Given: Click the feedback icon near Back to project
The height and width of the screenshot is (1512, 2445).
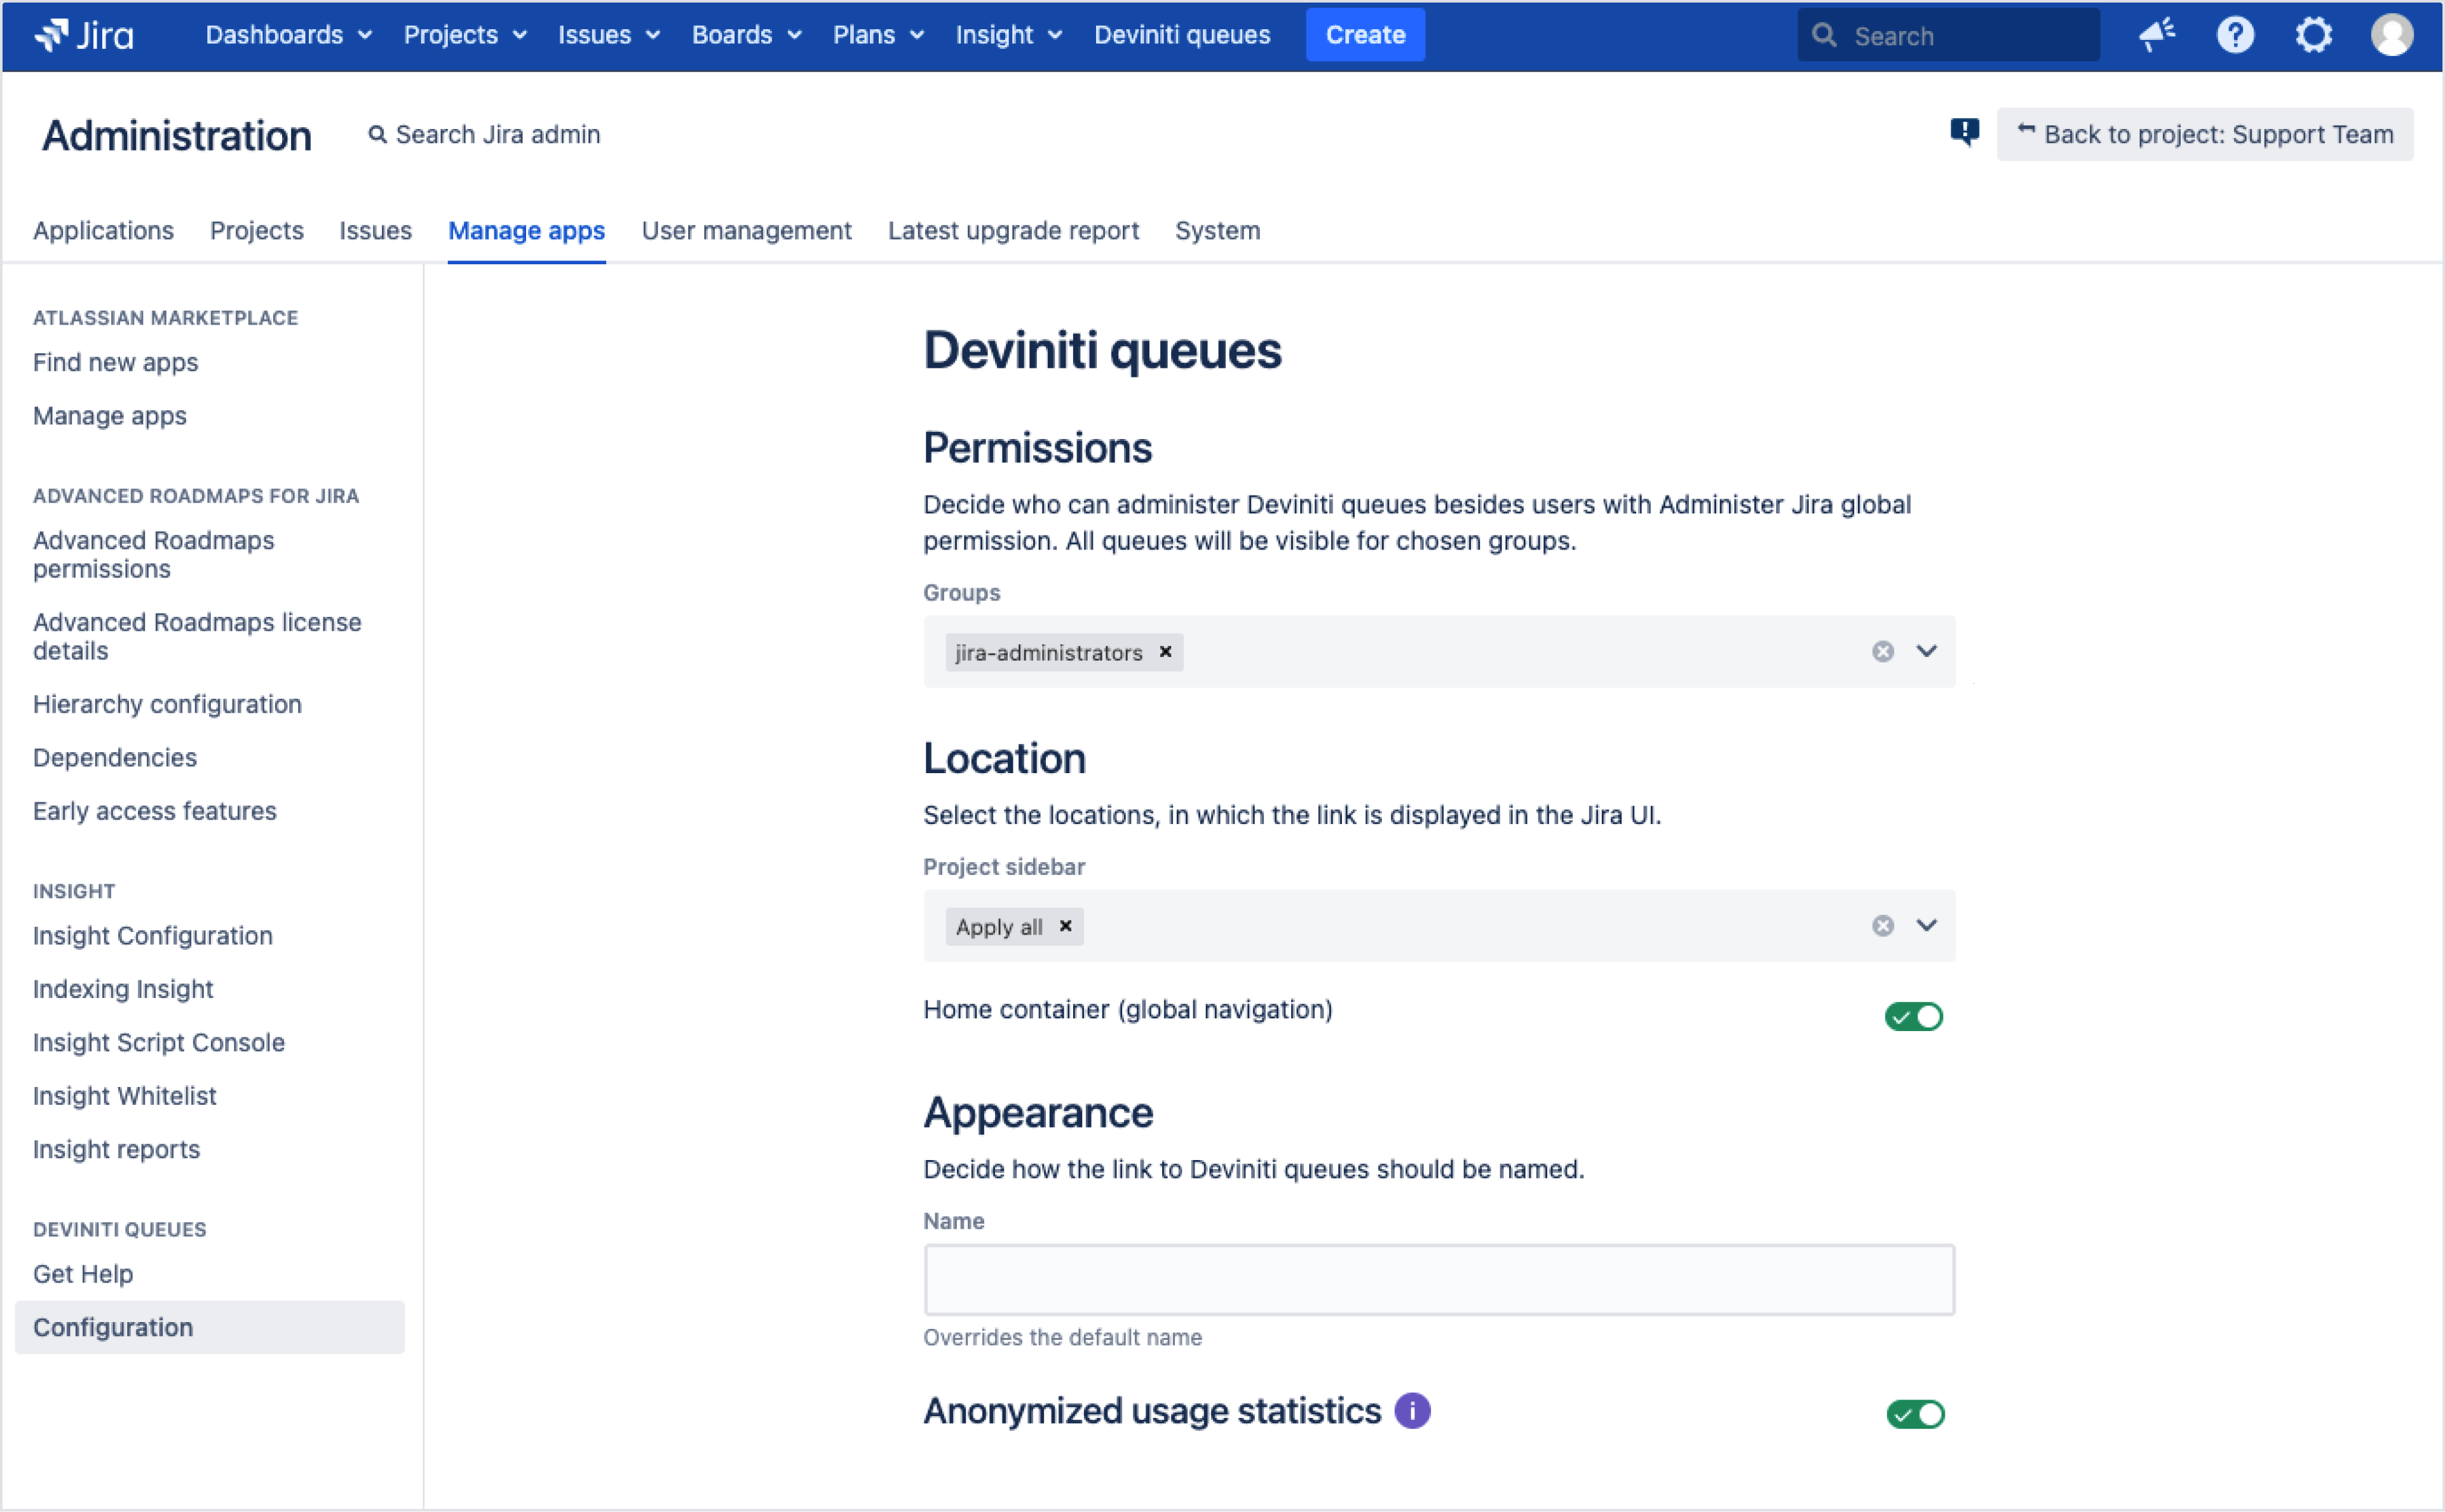Looking at the screenshot, I should pyautogui.click(x=1965, y=131).
